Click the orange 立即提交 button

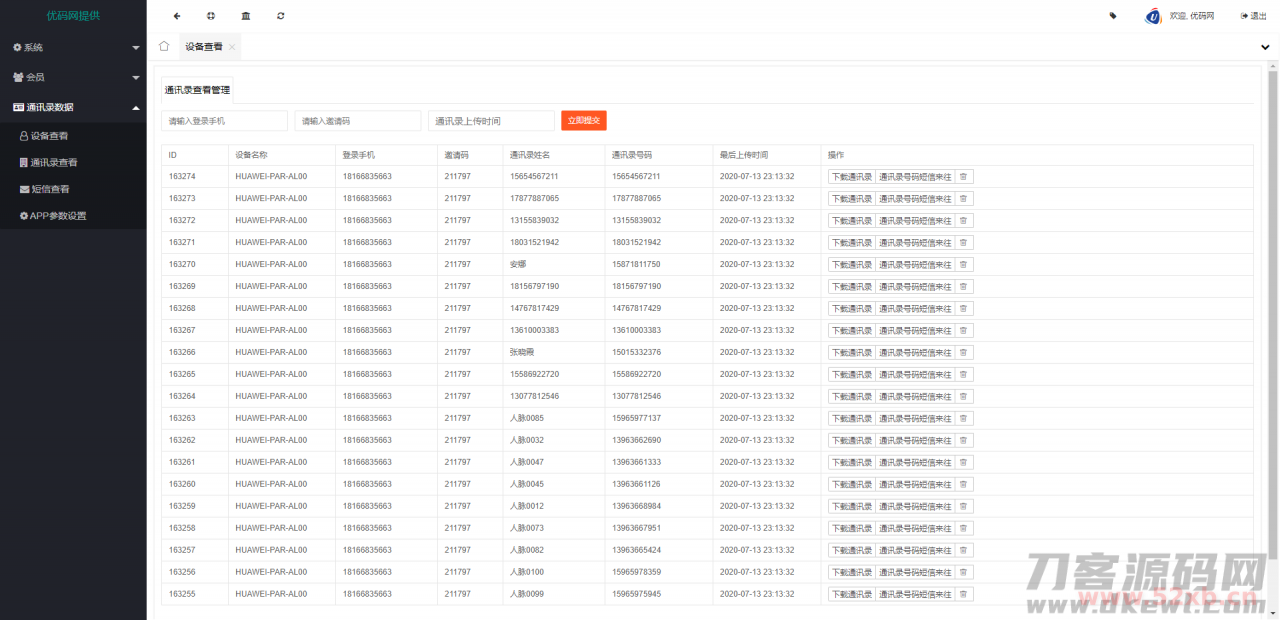583,120
